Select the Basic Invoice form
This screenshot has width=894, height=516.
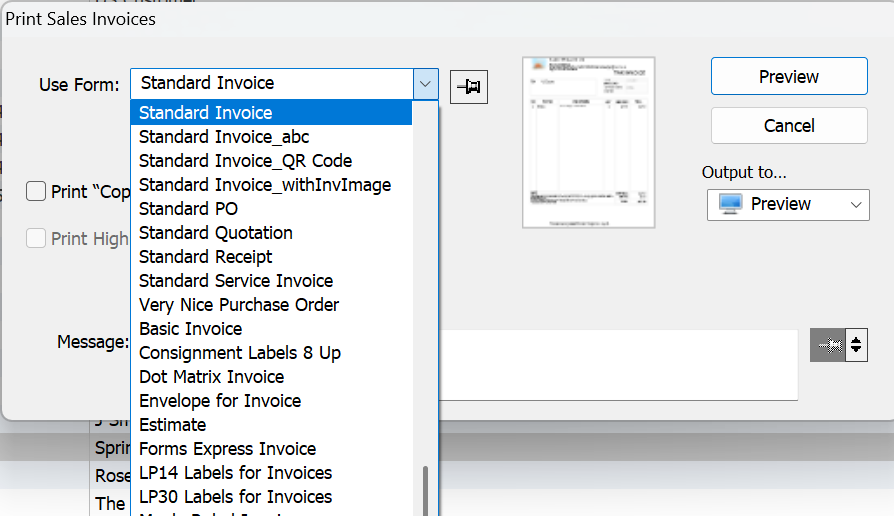(x=271, y=328)
